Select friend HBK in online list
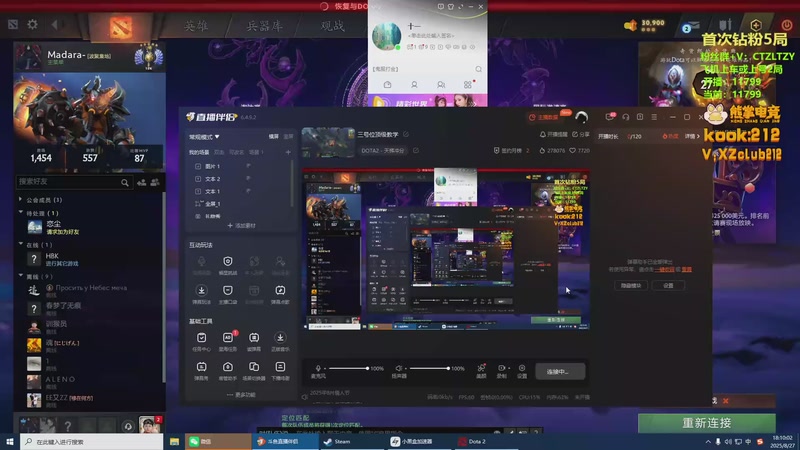The image size is (800, 450). (x=92, y=259)
